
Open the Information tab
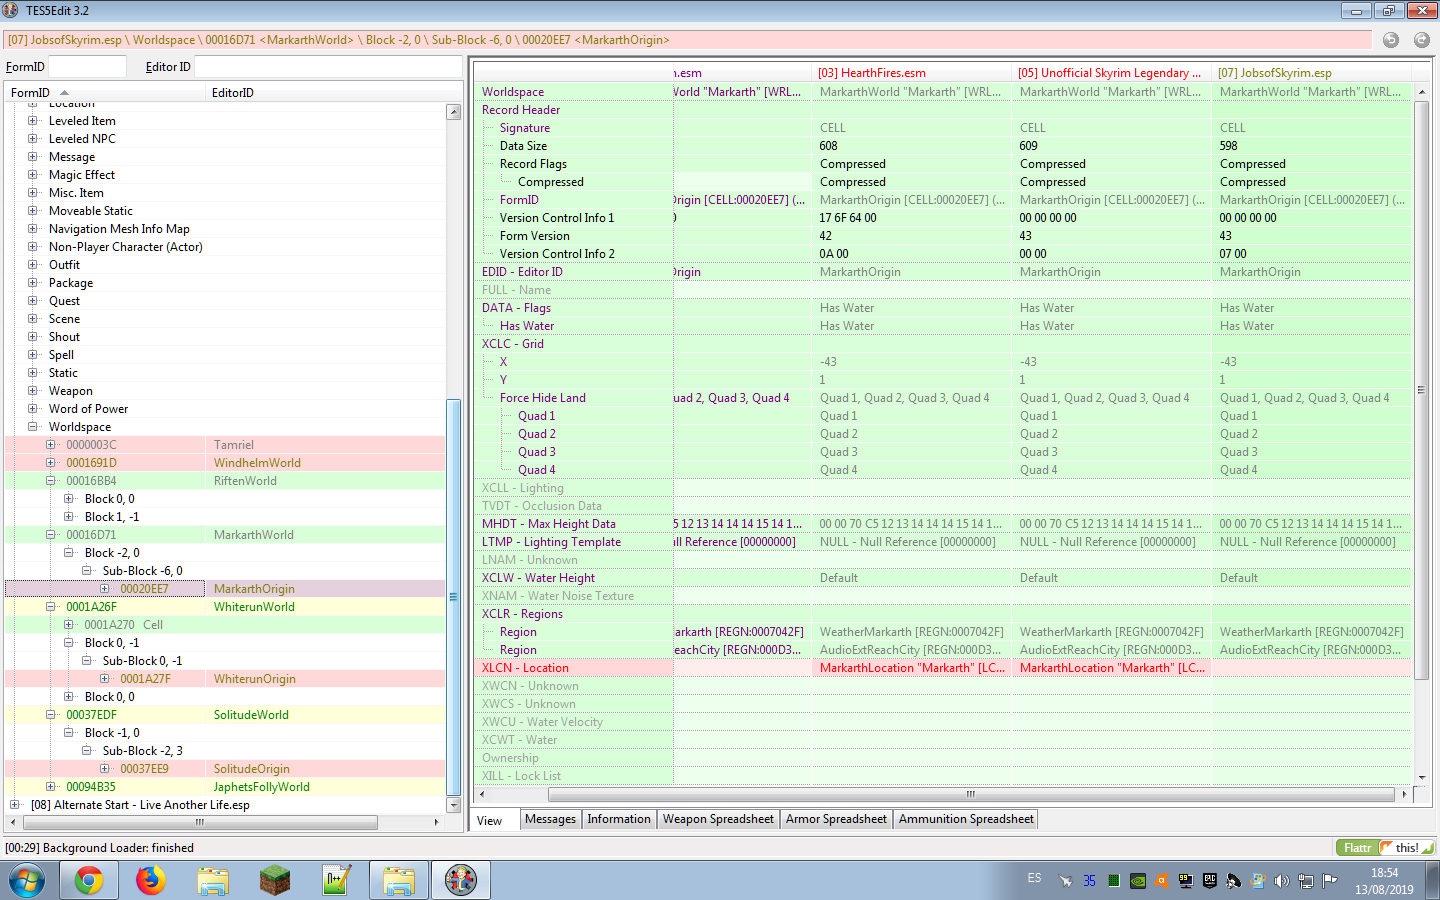(619, 819)
